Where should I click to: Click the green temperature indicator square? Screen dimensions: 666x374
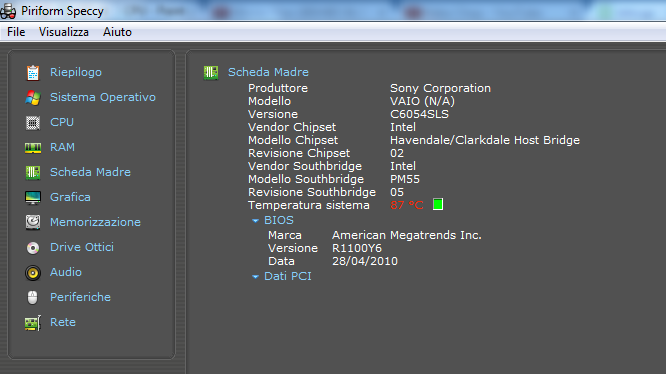point(438,205)
